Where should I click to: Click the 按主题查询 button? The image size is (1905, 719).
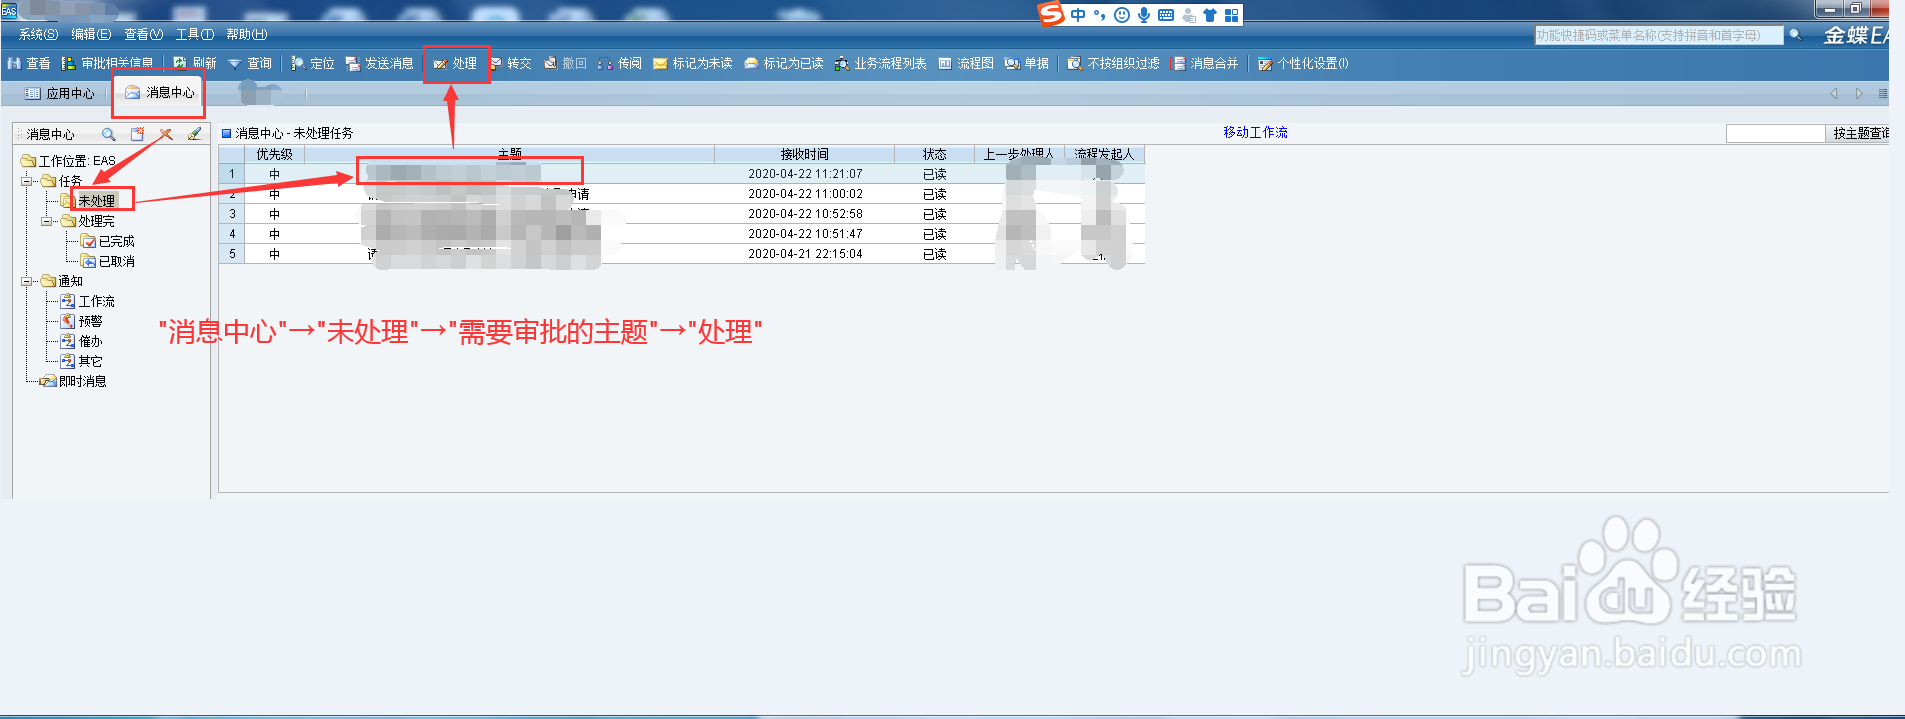(1859, 133)
